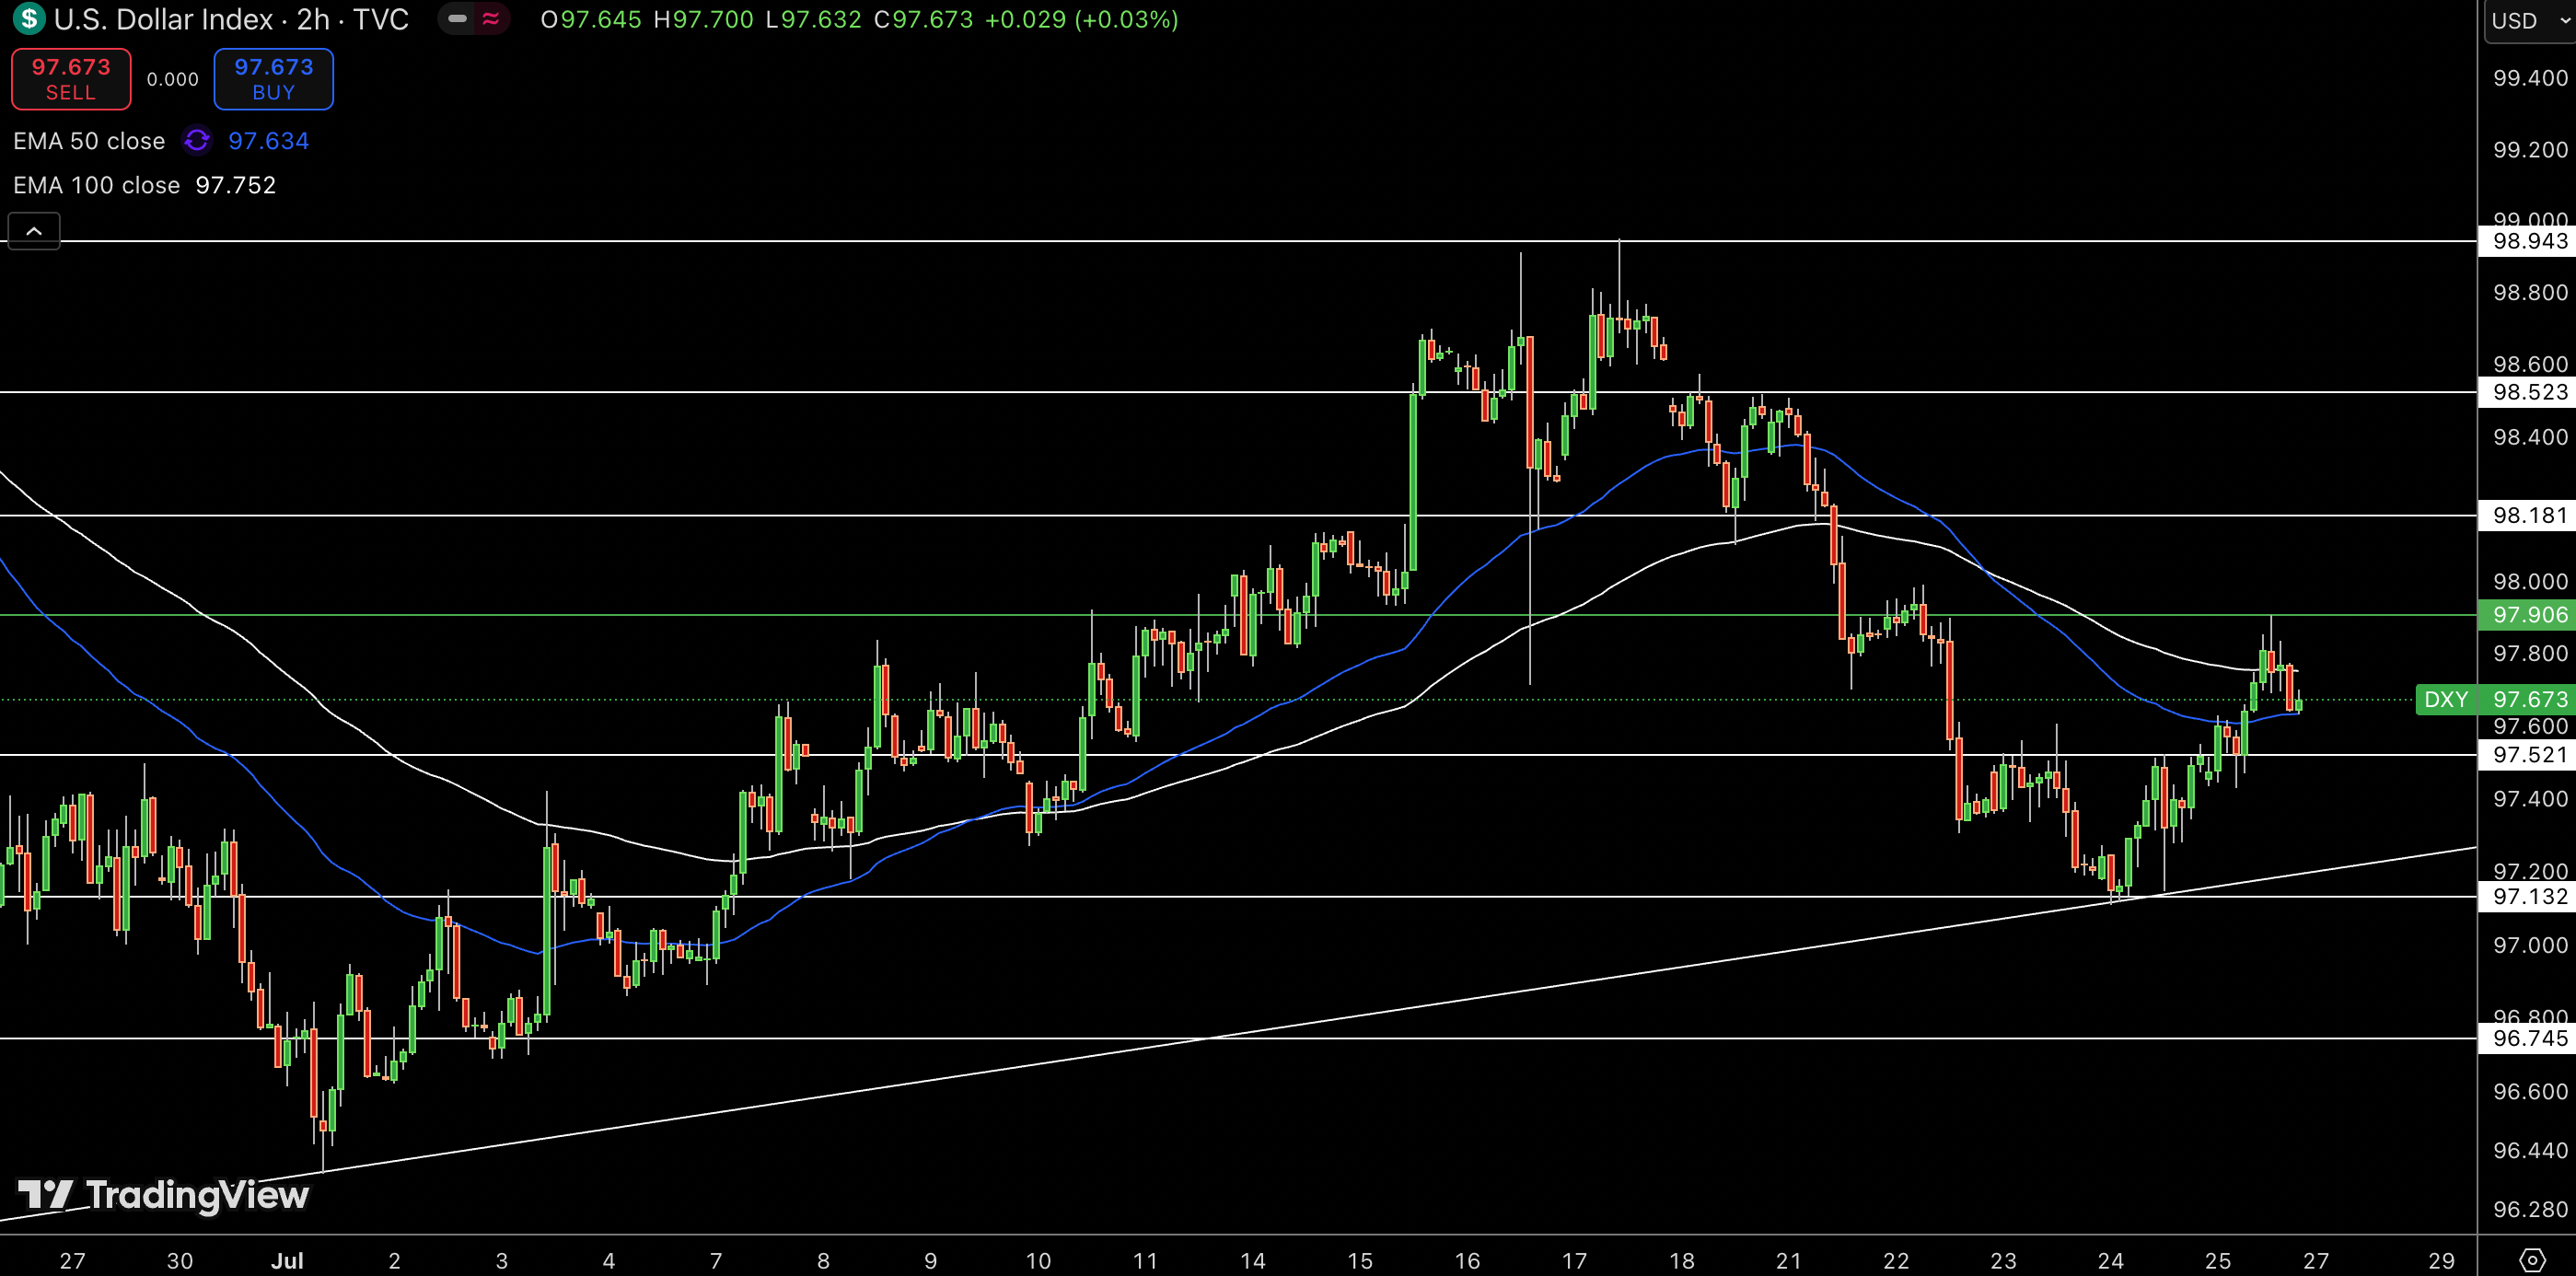
Task: Click the gray dash indicator icon
Action: tap(457, 19)
